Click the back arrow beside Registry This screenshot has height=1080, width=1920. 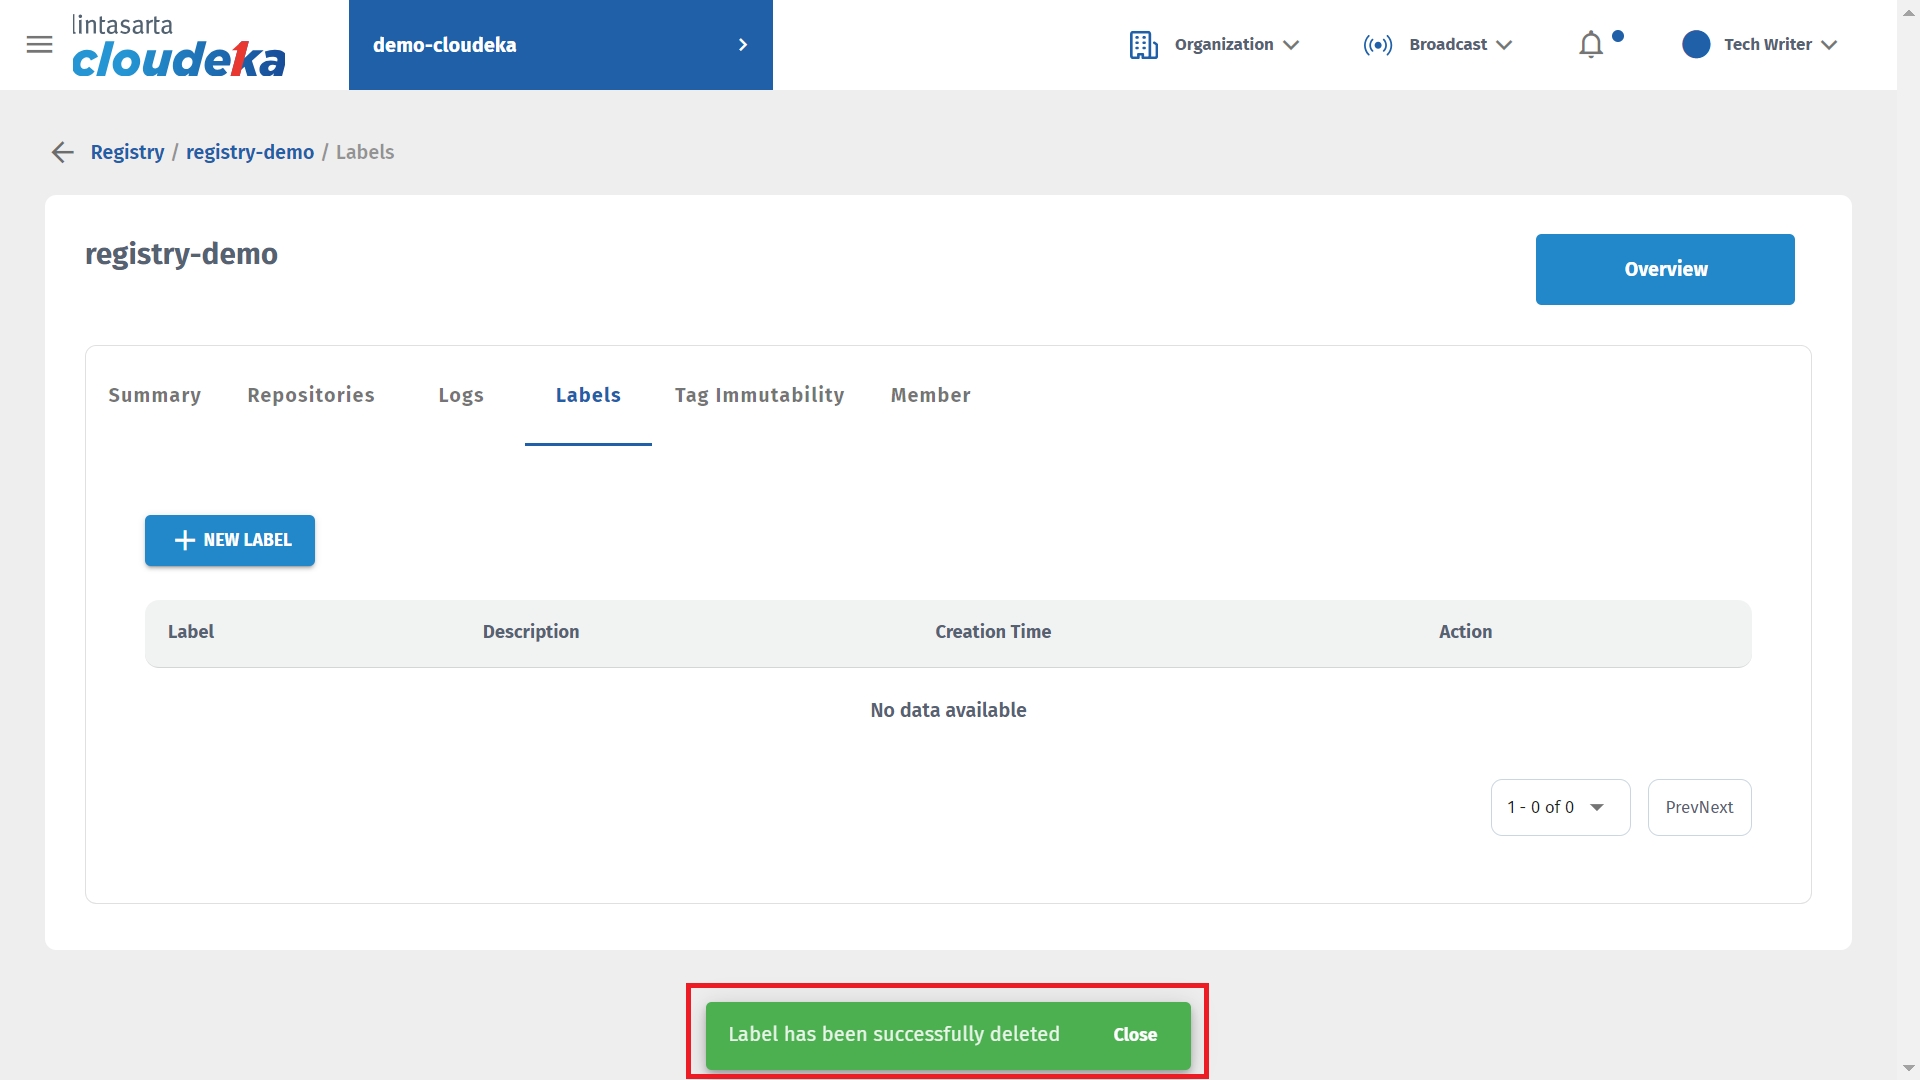click(63, 152)
